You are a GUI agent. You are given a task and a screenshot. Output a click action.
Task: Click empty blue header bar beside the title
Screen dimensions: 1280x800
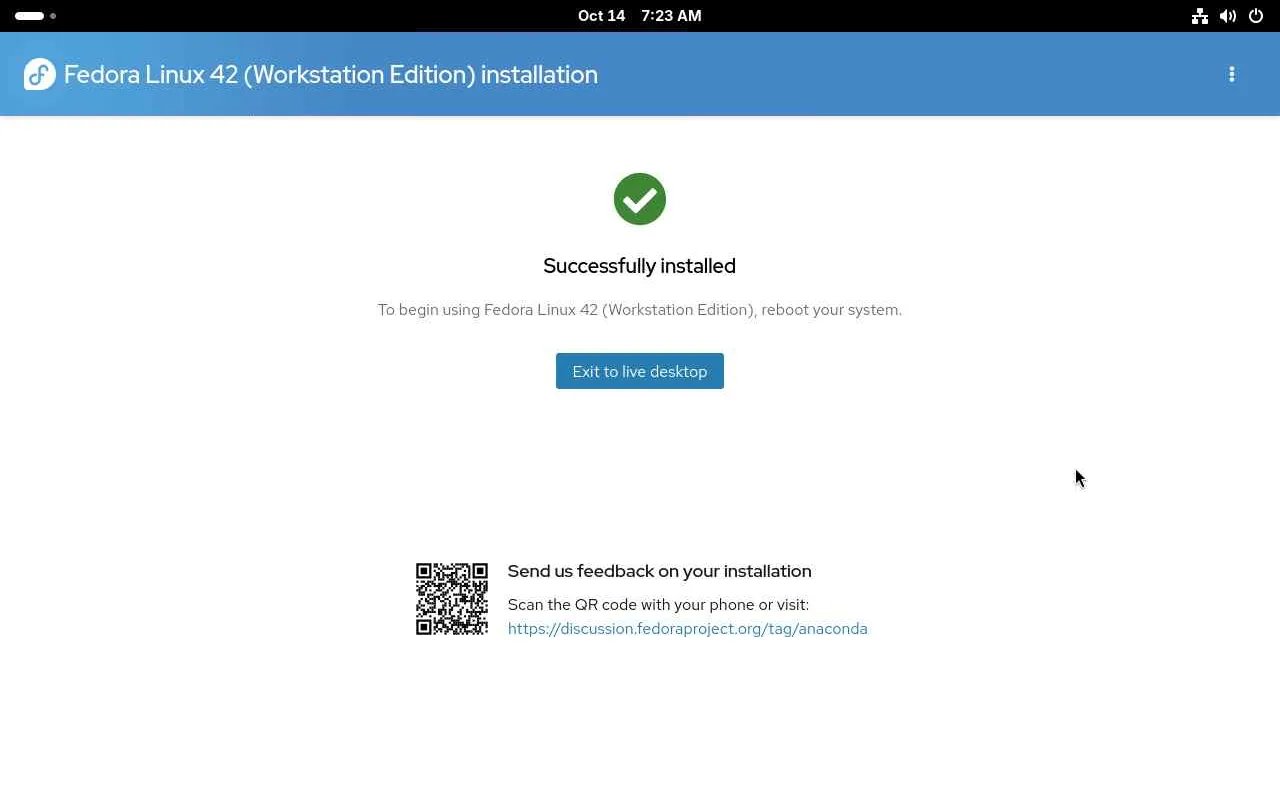pyautogui.click(x=900, y=74)
